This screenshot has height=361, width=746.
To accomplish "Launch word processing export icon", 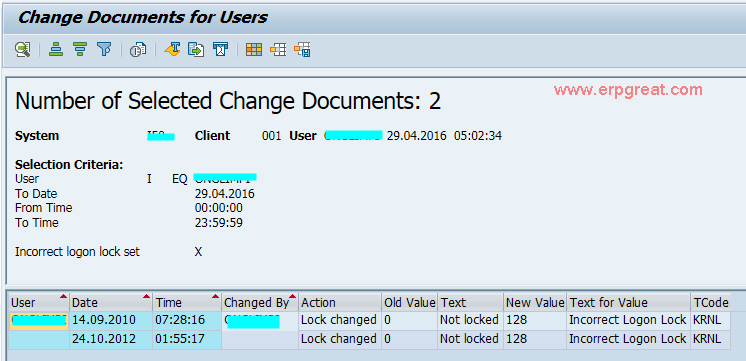I will click(173, 49).
